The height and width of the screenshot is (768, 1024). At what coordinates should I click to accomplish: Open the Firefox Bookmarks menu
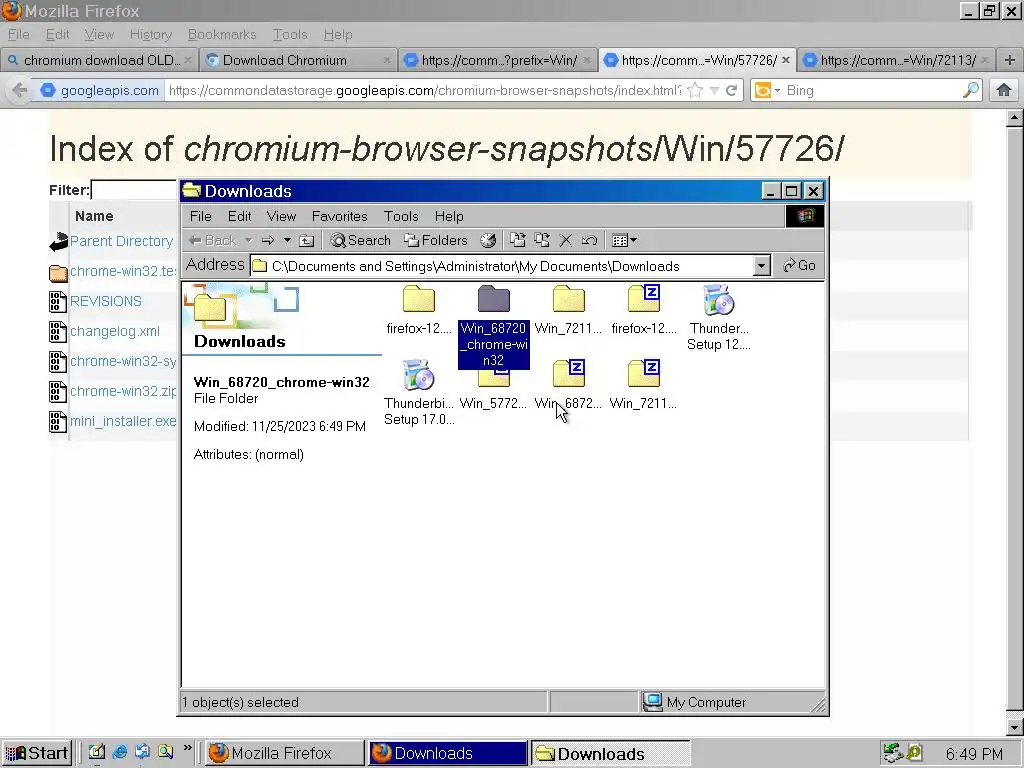point(222,35)
